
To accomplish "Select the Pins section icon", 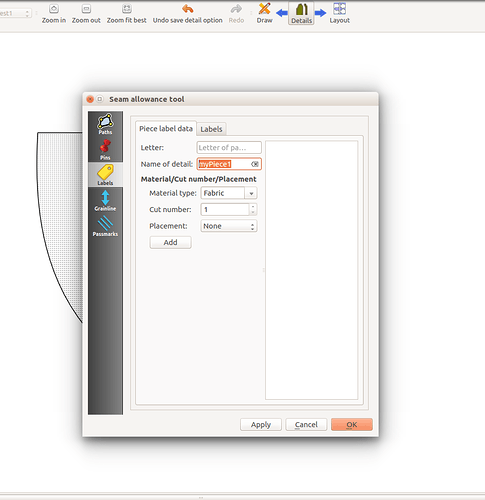I will pos(105,149).
